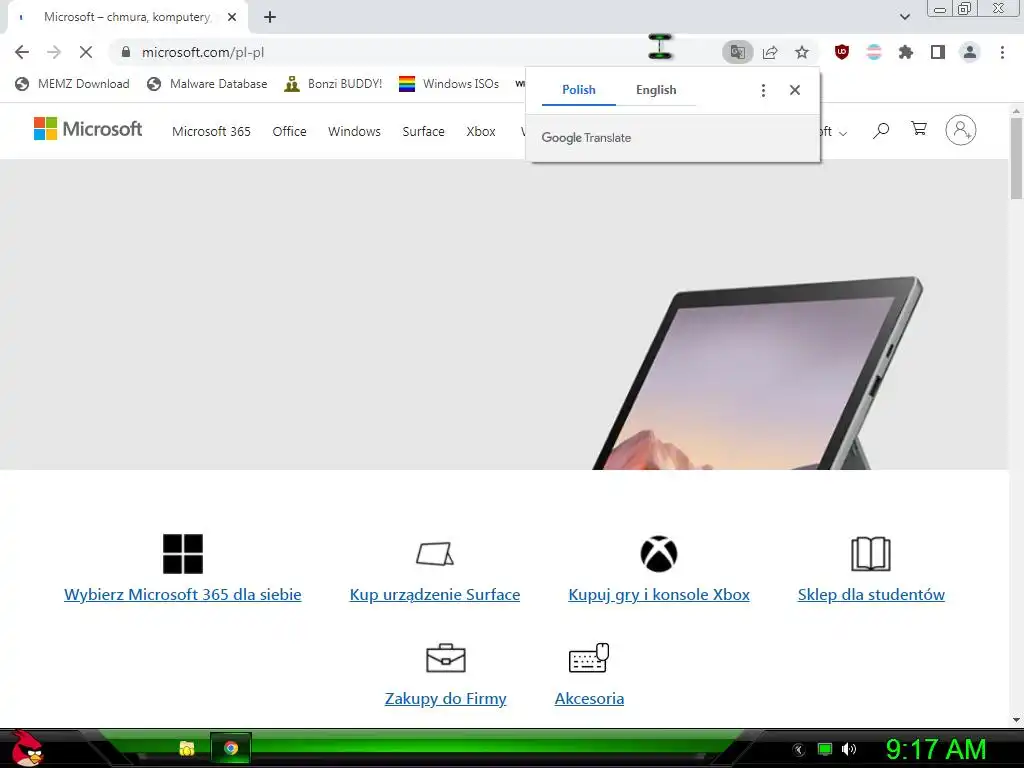Open the Bonzi BUDDY! bookmark

click(334, 84)
